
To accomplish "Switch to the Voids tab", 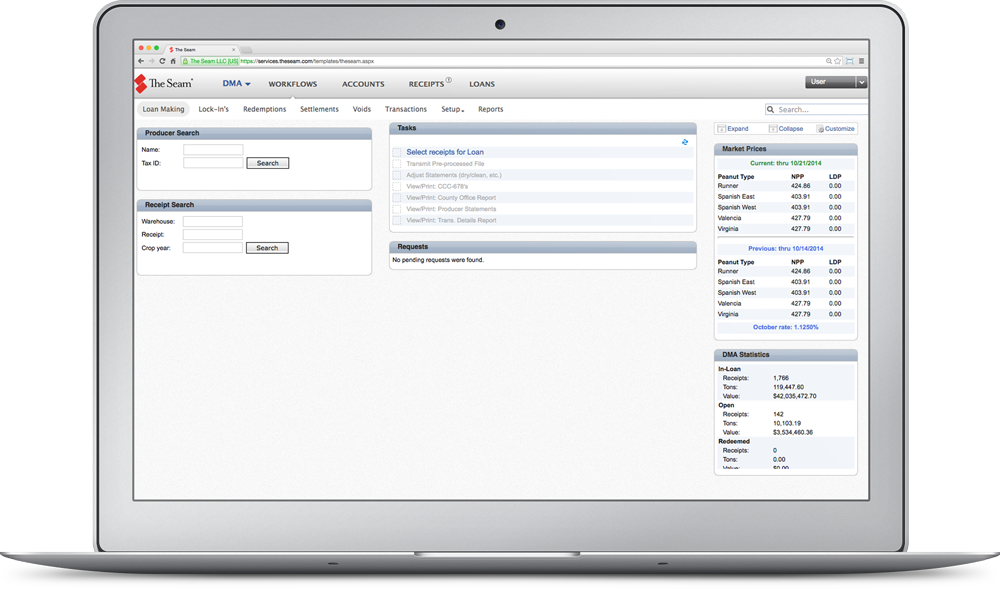I will click(x=362, y=110).
